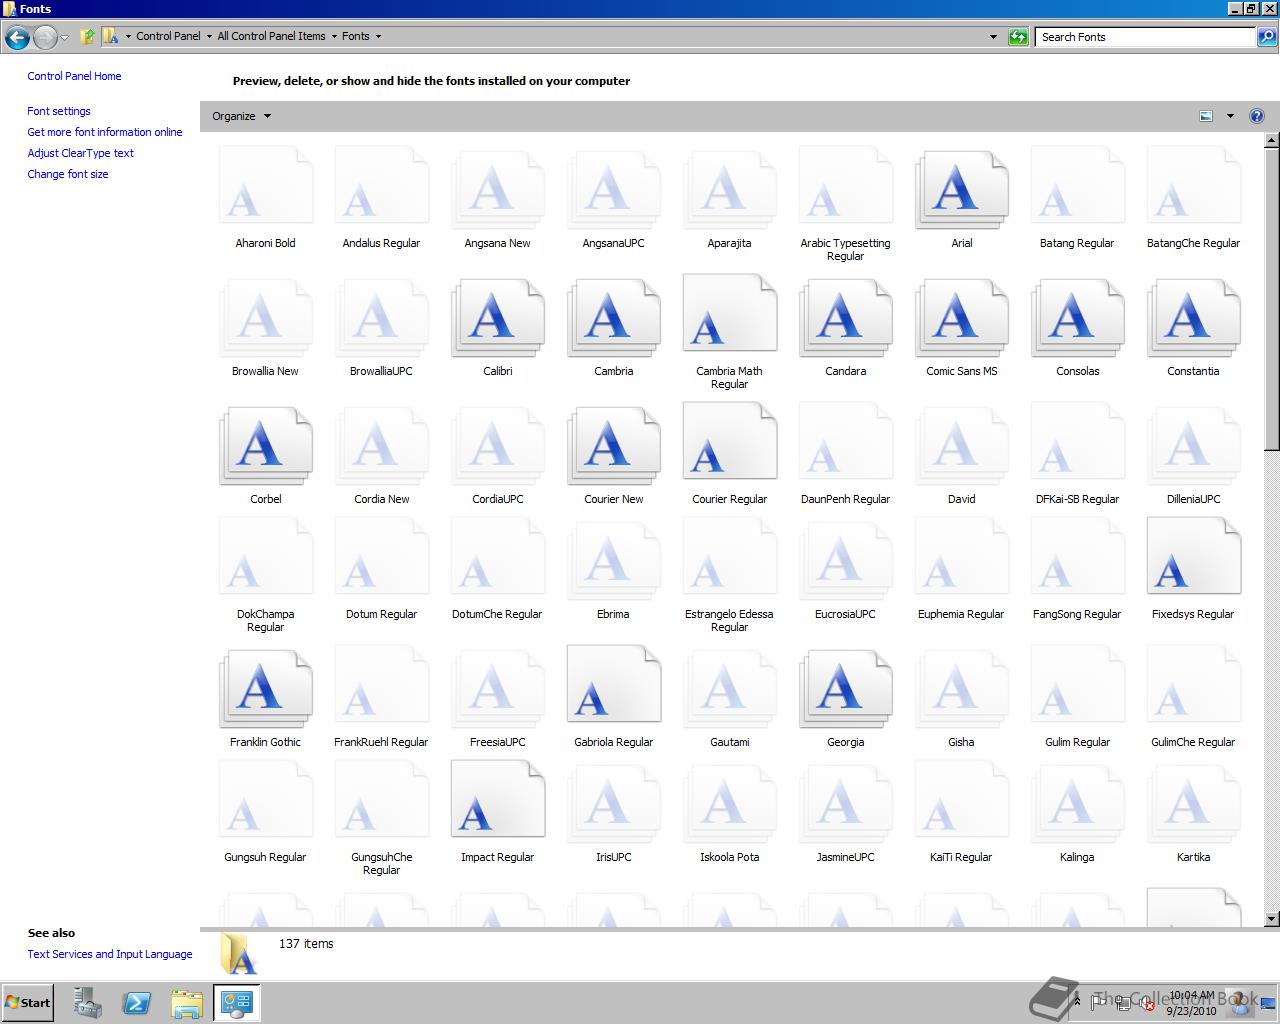The width and height of the screenshot is (1280, 1024).
Task: Click Get more font information online
Action: (105, 132)
